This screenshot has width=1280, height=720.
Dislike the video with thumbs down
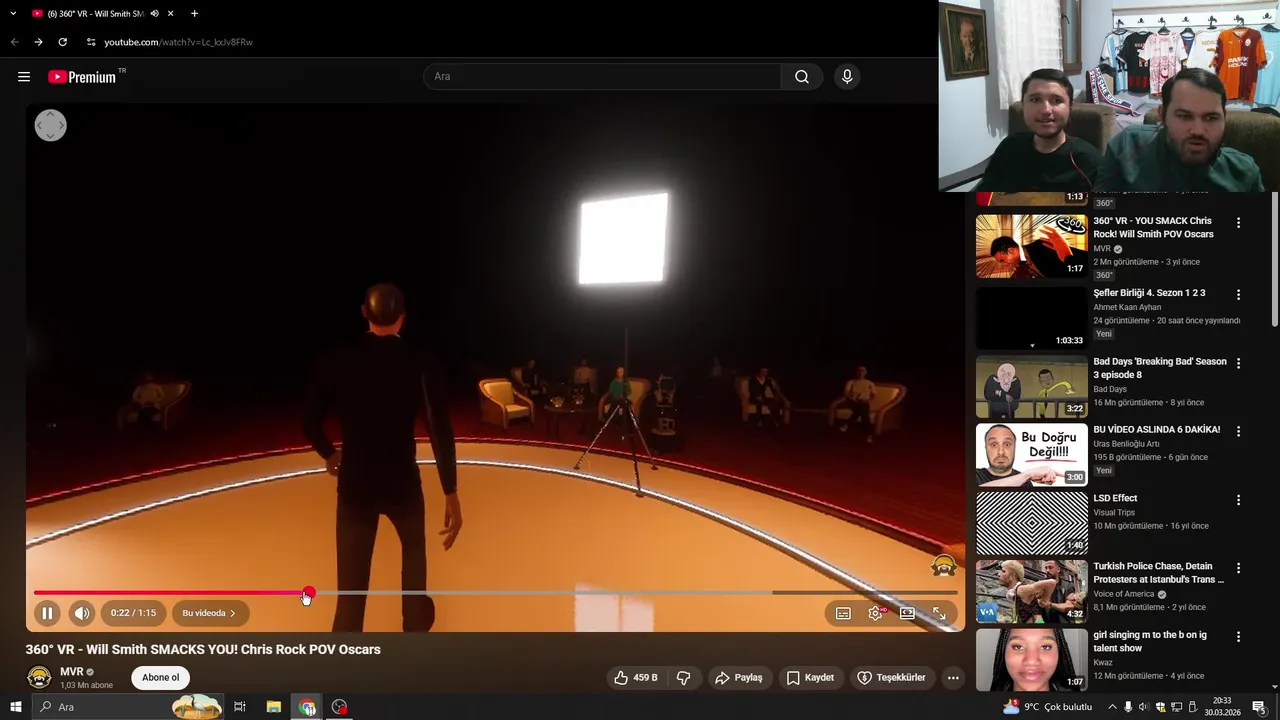click(684, 678)
